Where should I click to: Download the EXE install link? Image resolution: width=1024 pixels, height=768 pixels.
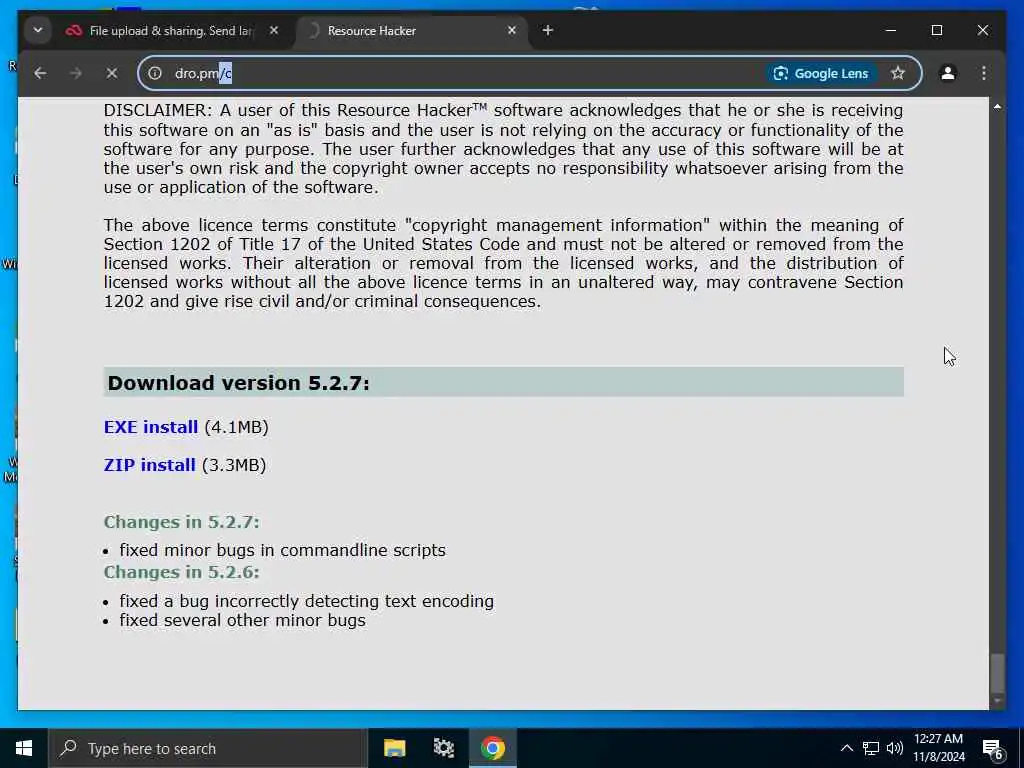coord(151,427)
